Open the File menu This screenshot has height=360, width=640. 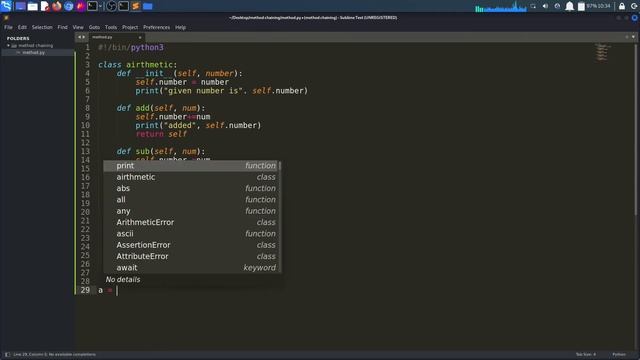[9, 27]
